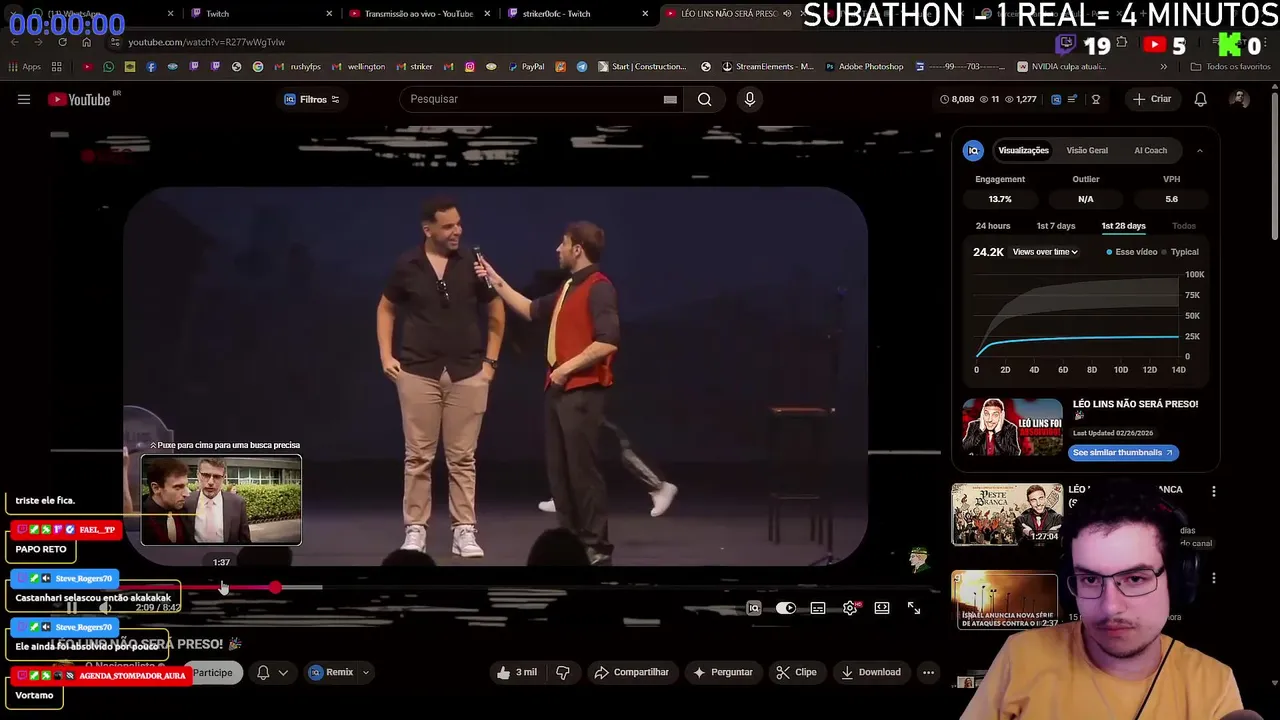Click the Clipe scissors button
The height and width of the screenshot is (720, 1280).
pos(797,673)
